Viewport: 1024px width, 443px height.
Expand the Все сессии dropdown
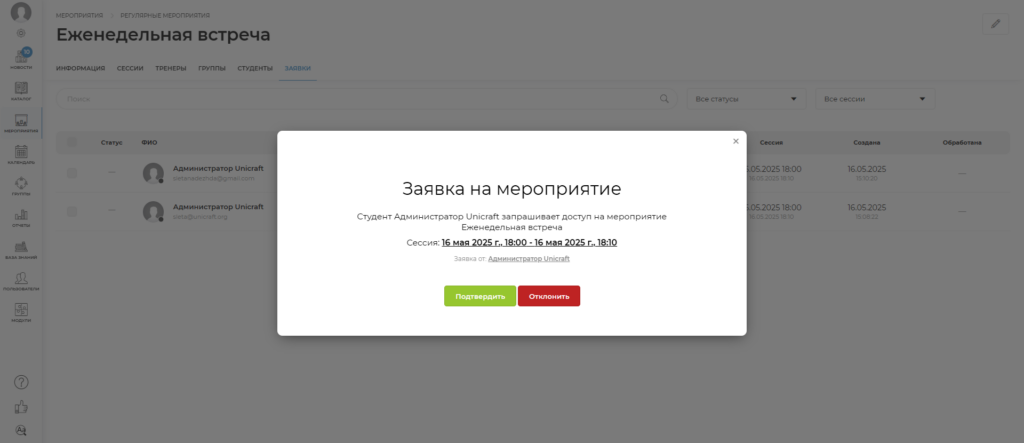coord(875,99)
